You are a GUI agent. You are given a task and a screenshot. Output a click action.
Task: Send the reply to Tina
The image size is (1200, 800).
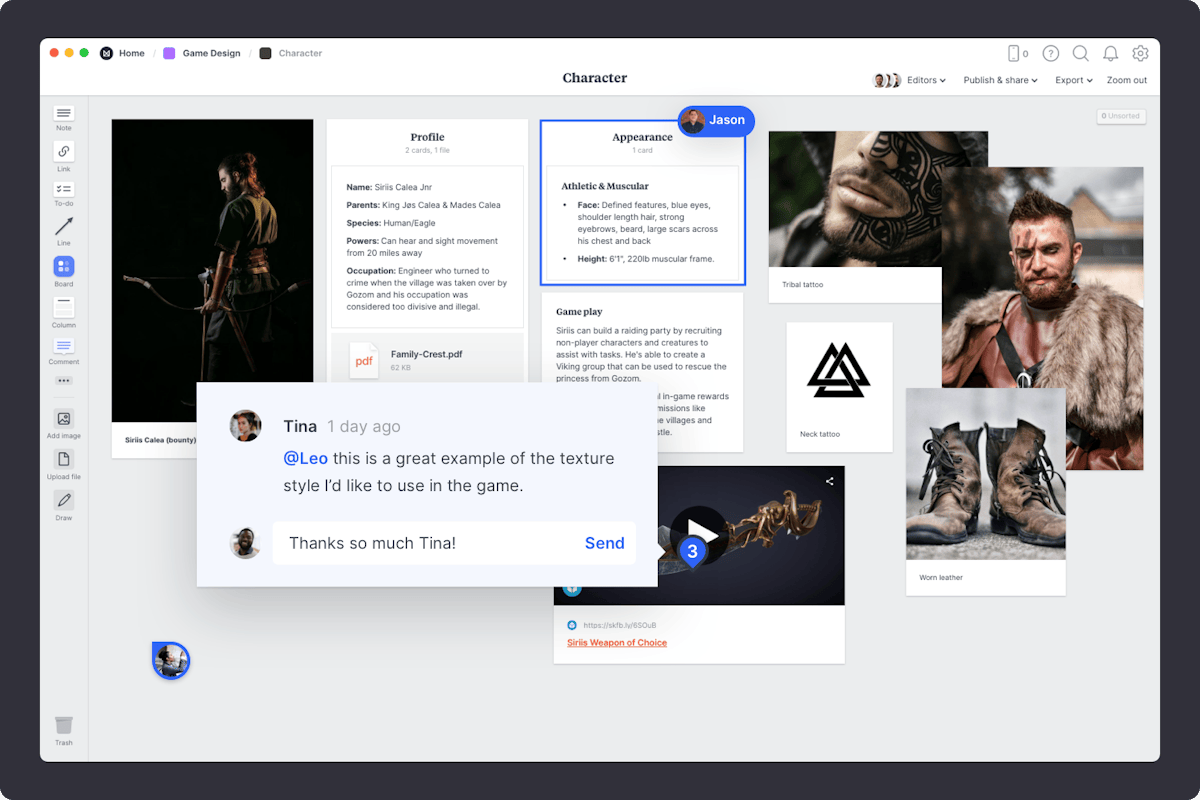point(604,543)
